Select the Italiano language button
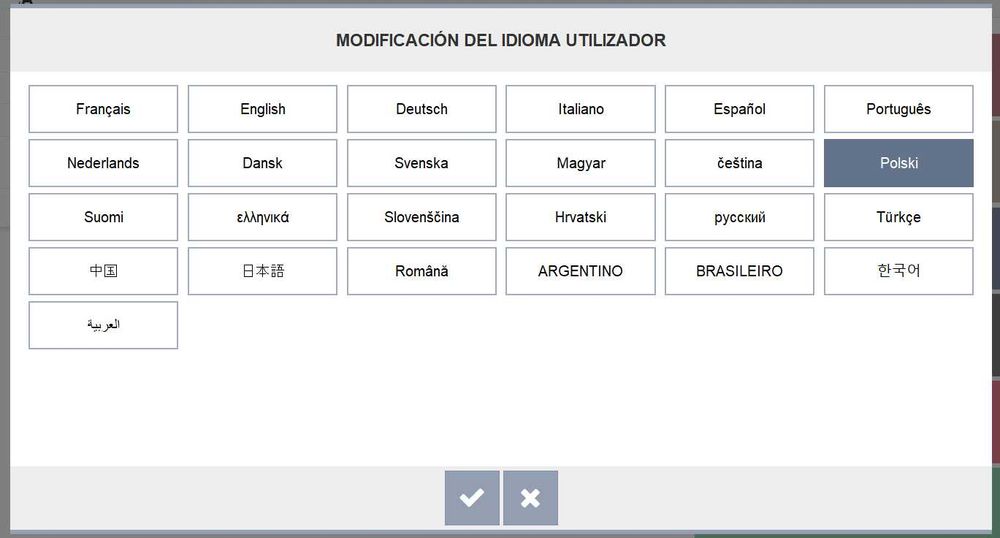This screenshot has height=538, width=1000. [x=580, y=109]
